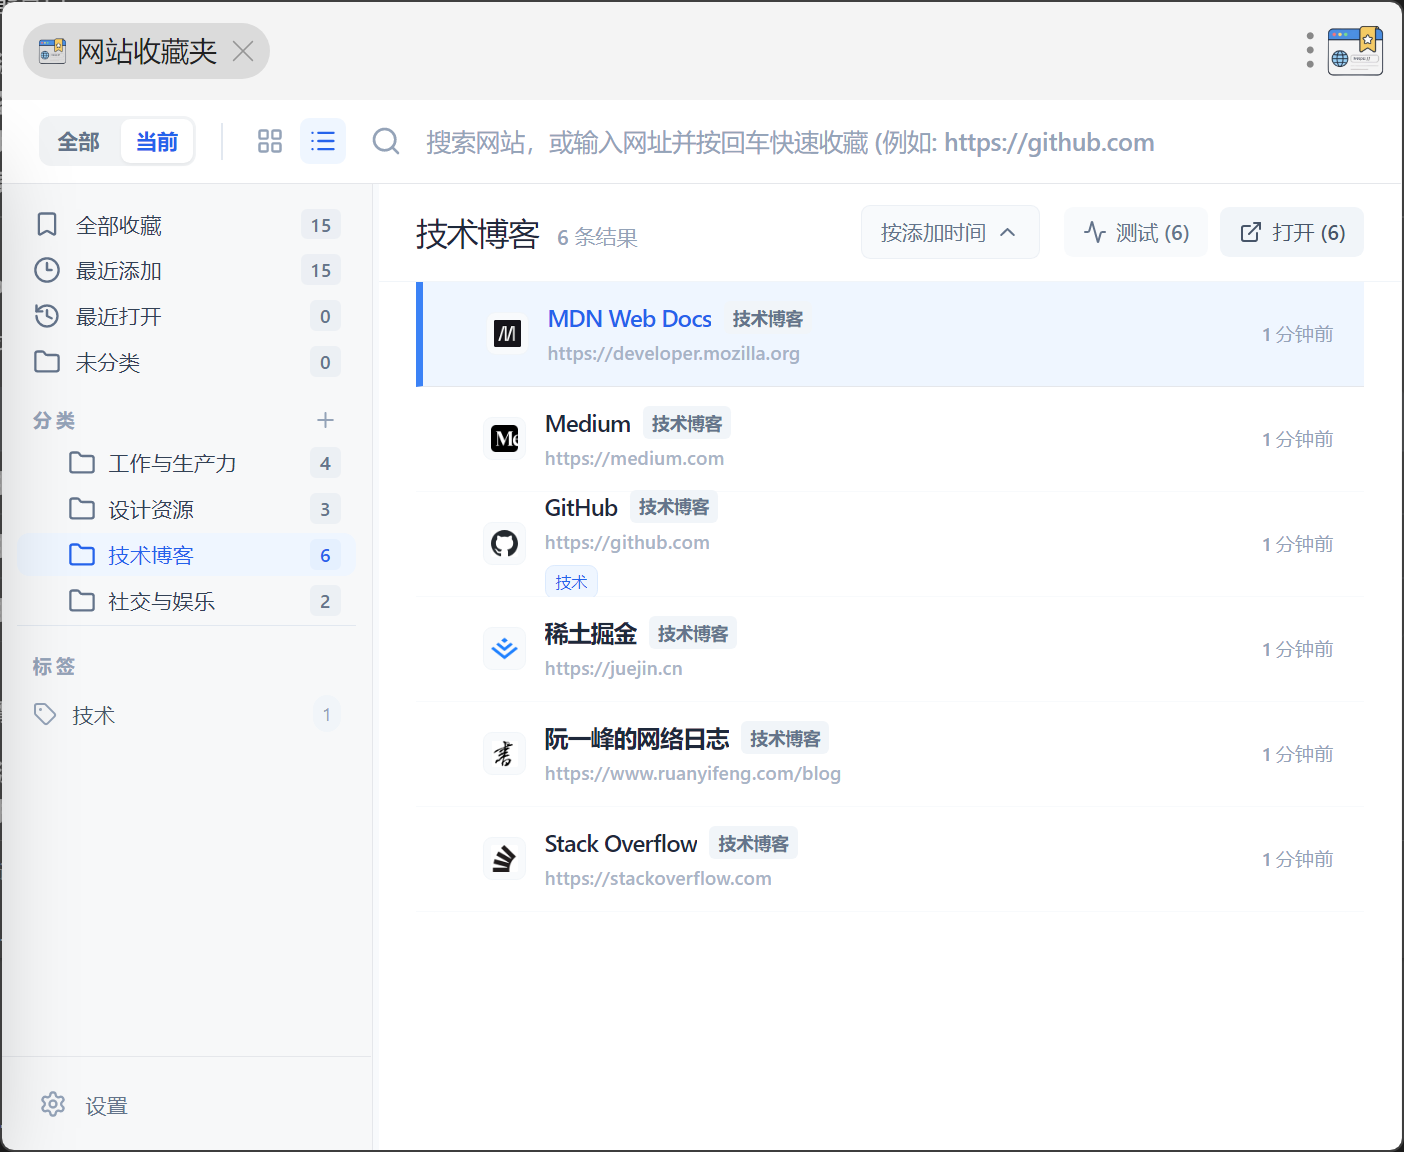Screen dimensions: 1404x1152
Task: Toggle scope to 当前
Action: (157, 142)
